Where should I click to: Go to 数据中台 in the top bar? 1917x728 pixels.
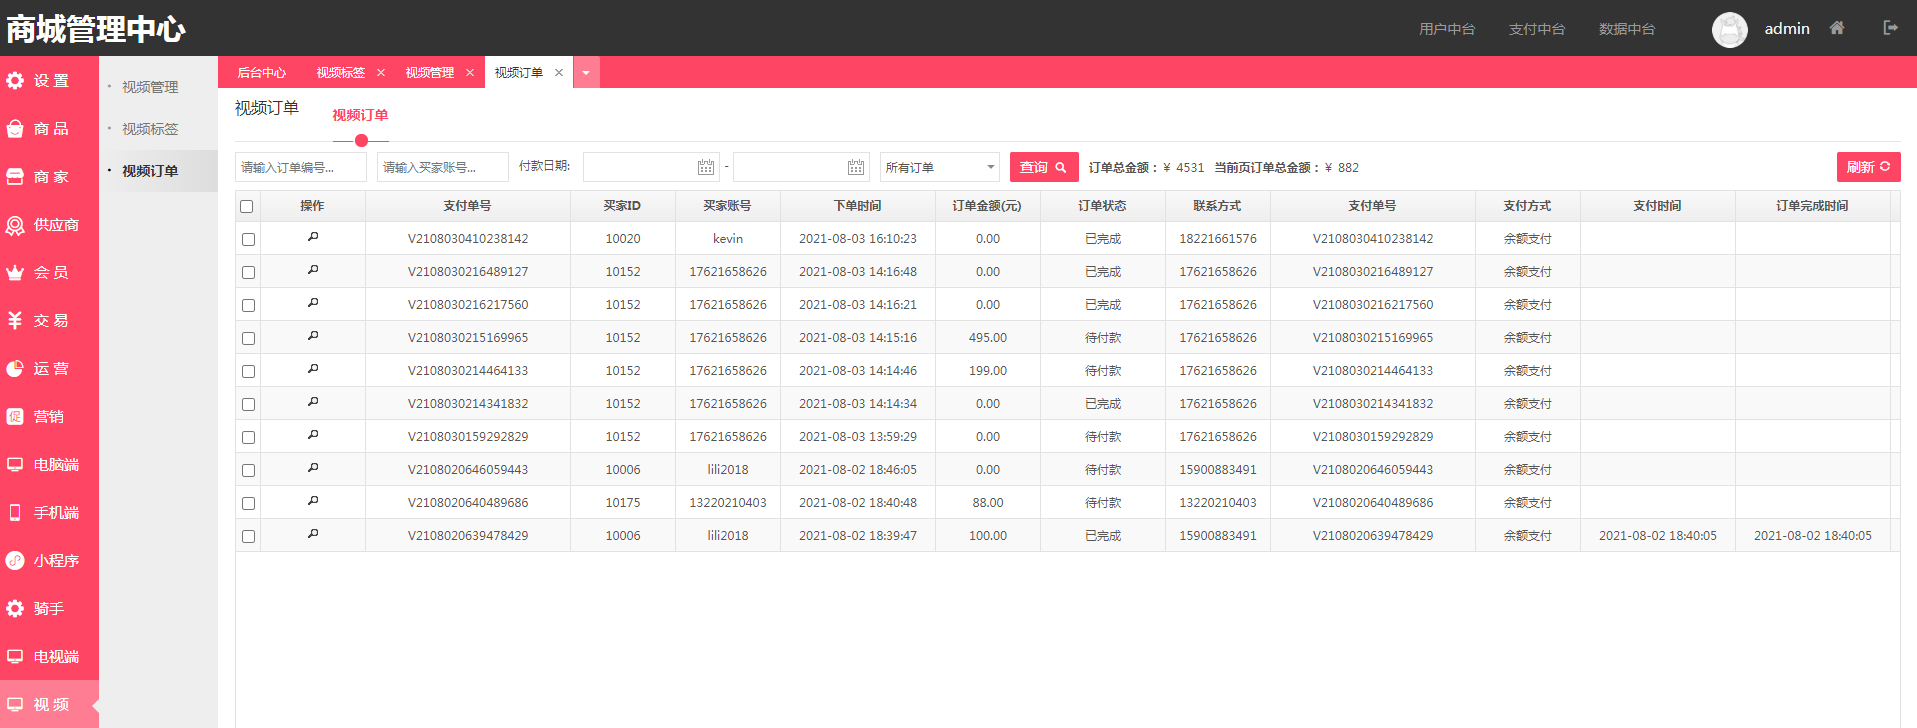(x=1627, y=29)
